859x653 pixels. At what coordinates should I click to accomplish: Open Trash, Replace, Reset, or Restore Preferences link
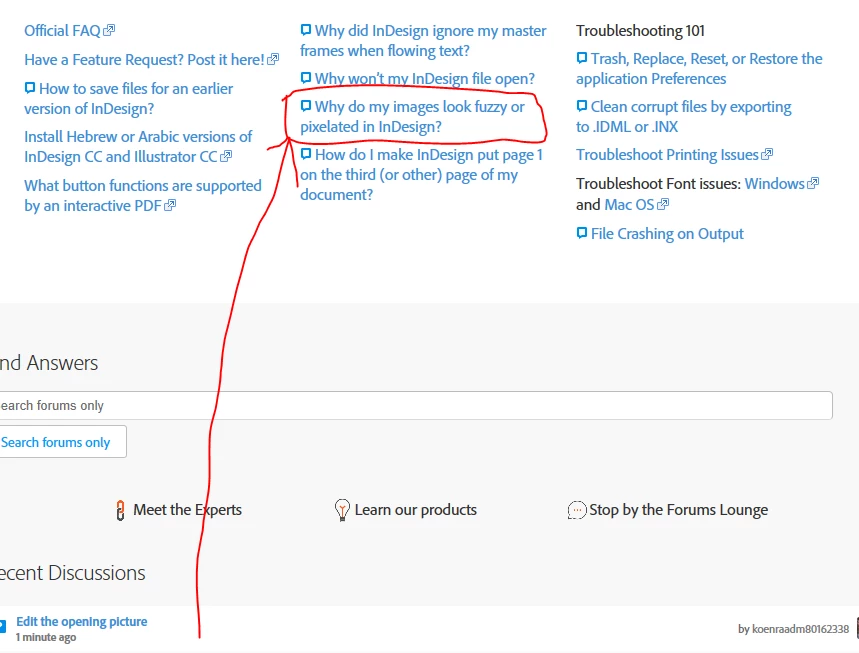click(699, 68)
